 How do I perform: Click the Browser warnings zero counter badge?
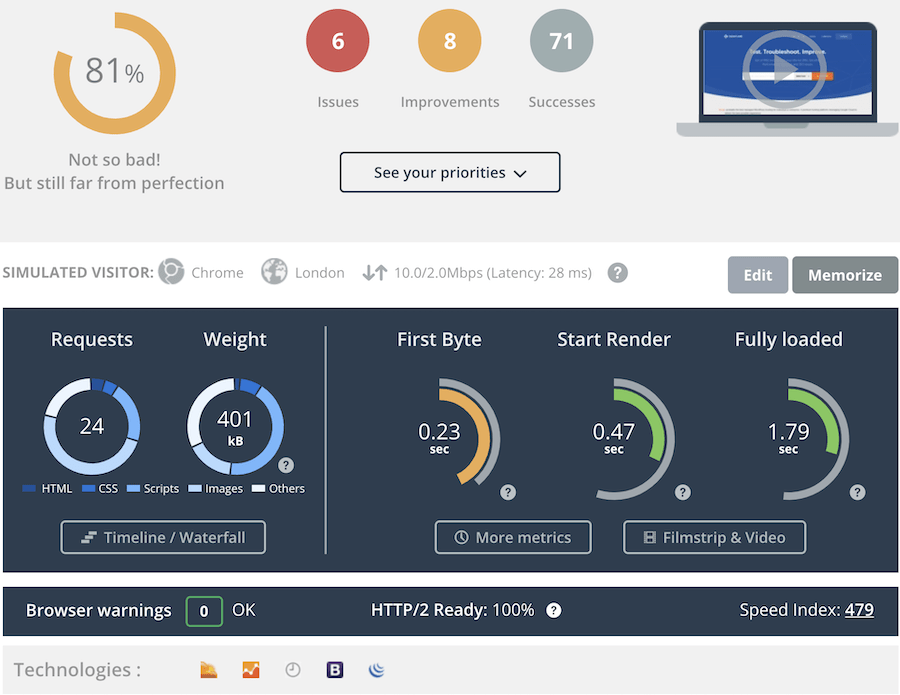(x=204, y=610)
